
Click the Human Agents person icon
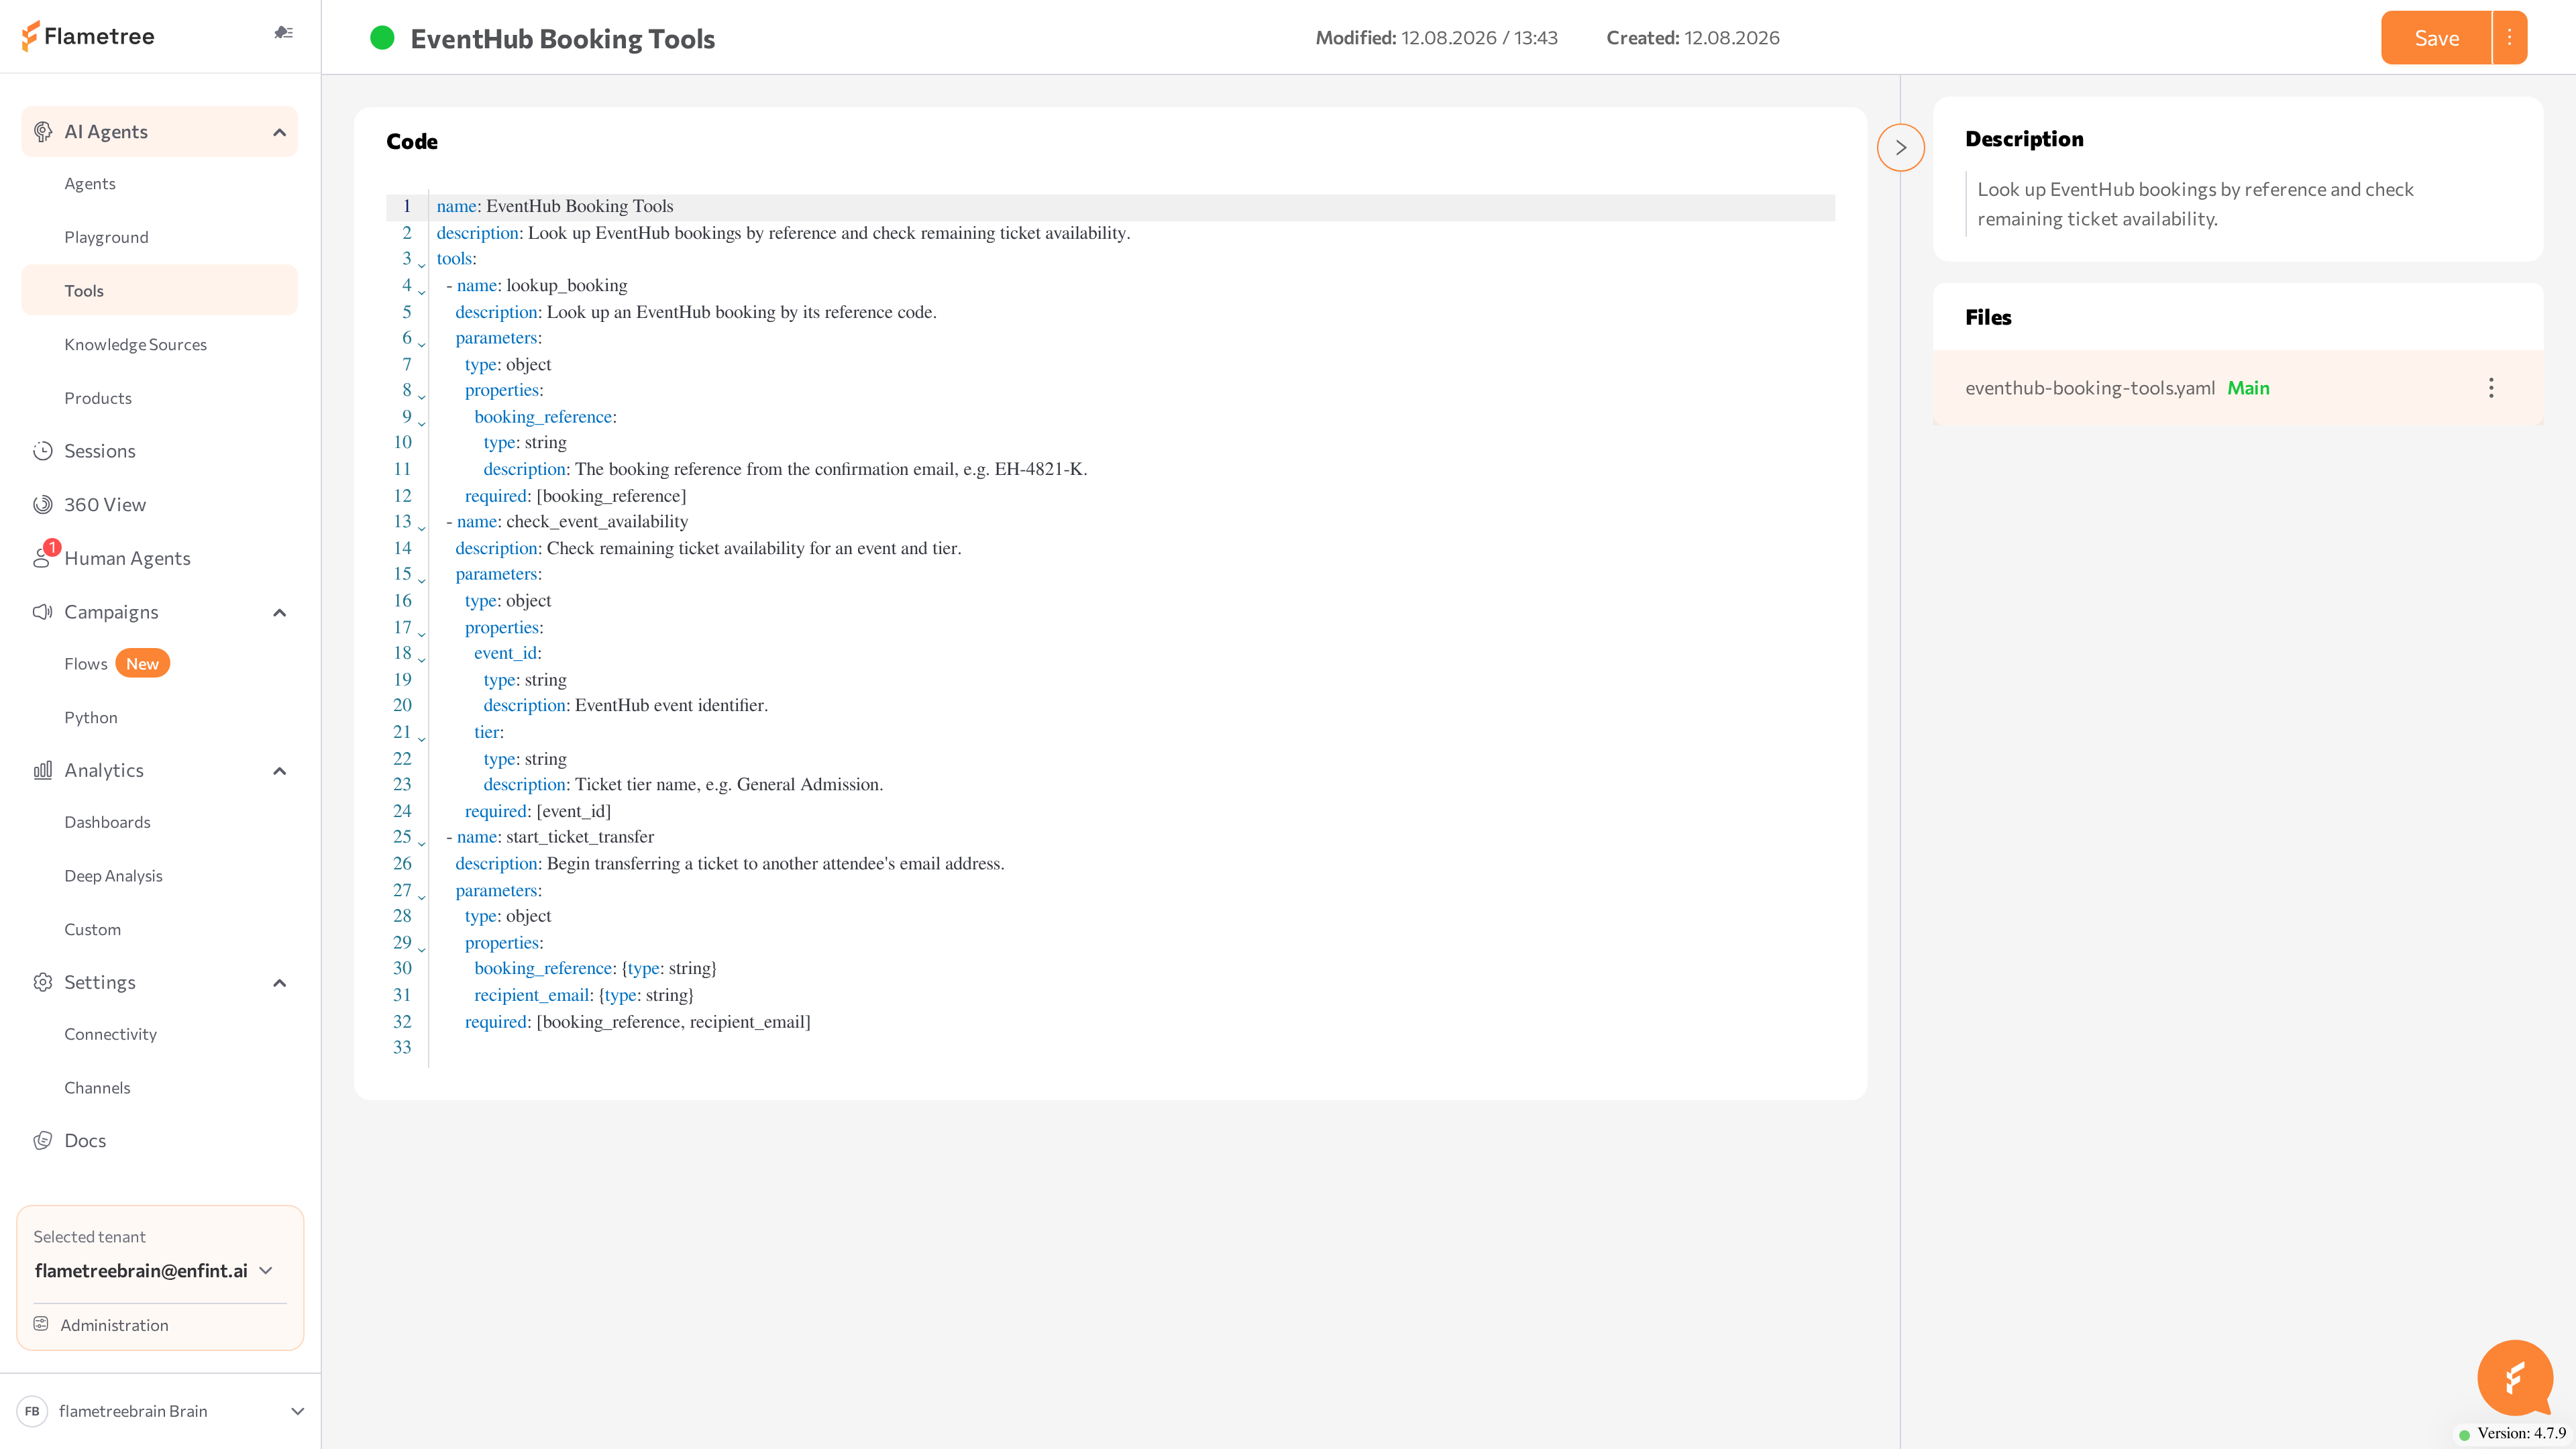click(x=41, y=559)
